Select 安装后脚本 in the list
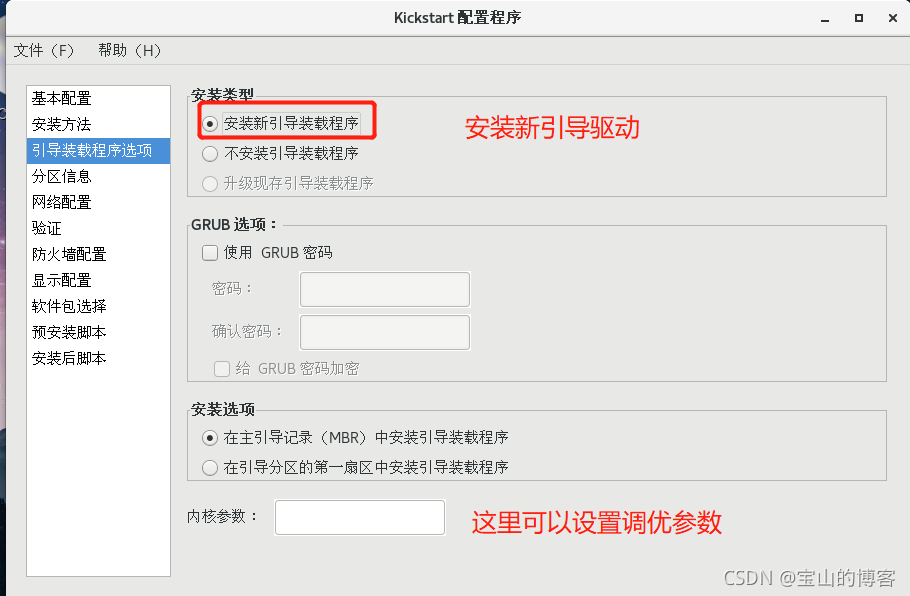The width and height of the screenshot is (910, 596). point(68,358)
